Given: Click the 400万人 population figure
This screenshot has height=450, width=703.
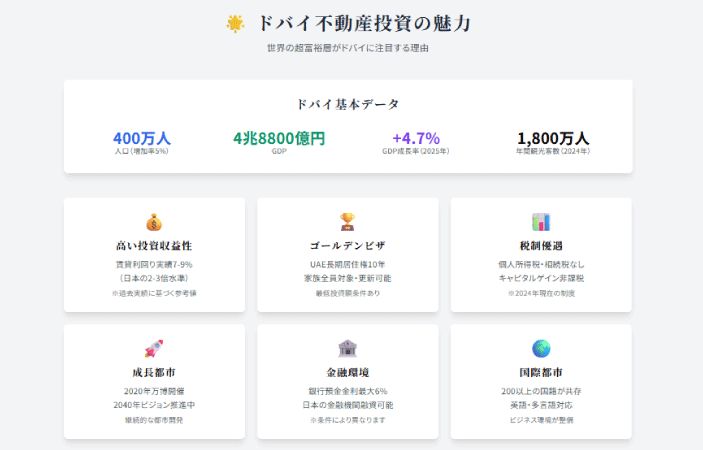Looking at the screenshot, I should (142, 138).
